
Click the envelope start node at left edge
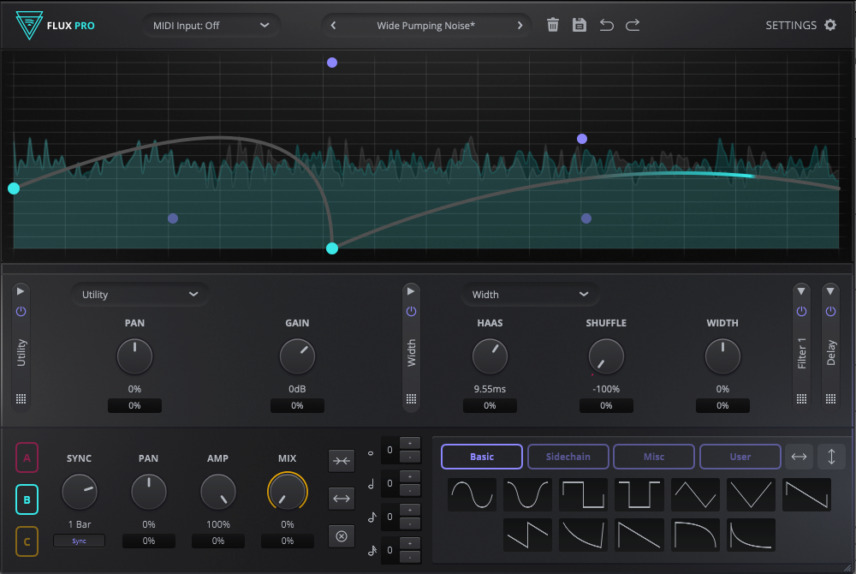tap(14, 188)
